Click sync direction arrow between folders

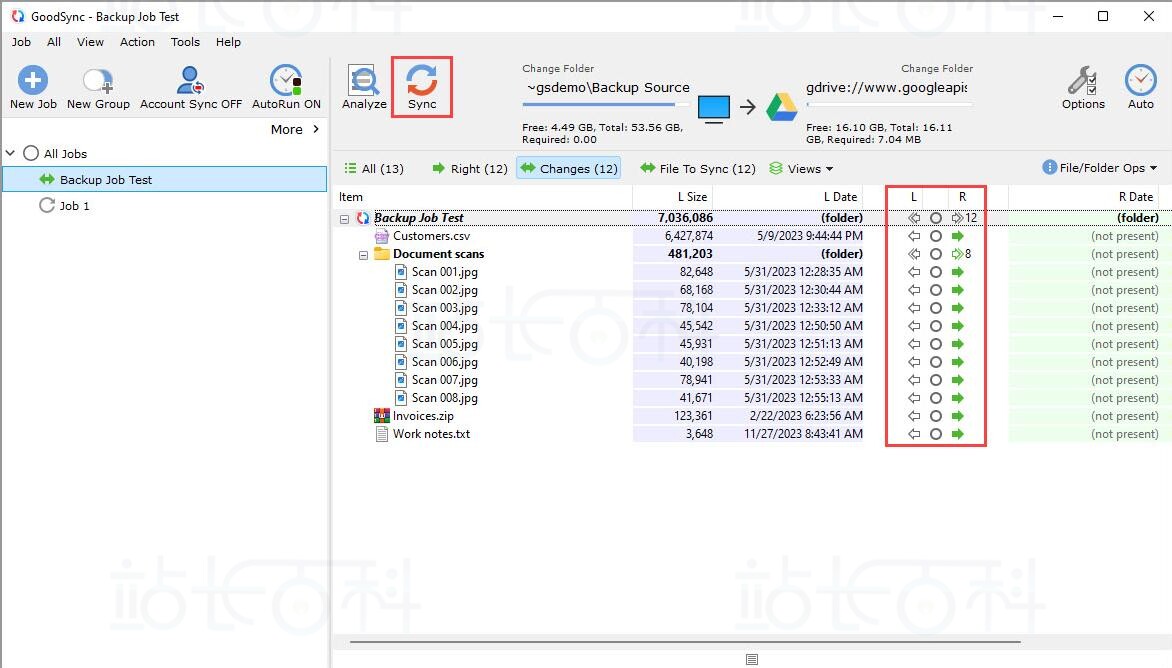pos(747,108)
